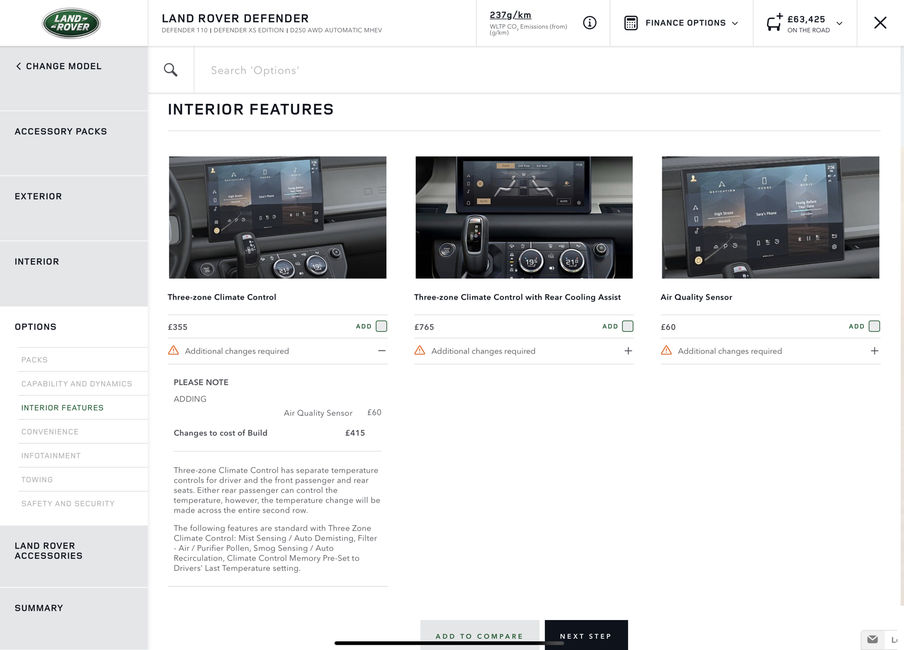The image size is (904, 650).
Task: Focus the Search 'Options' field
Action: (x=548, y=70)
